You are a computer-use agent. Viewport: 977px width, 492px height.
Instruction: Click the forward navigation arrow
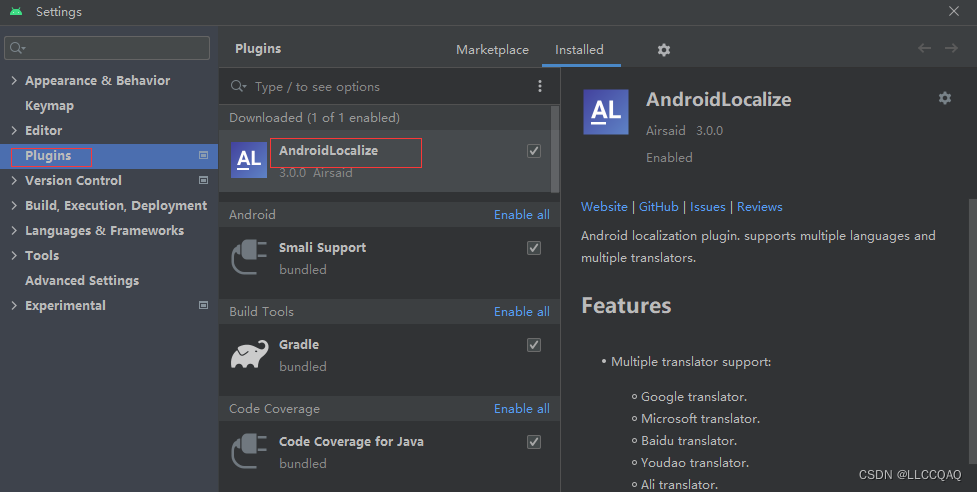click(951, 49)
